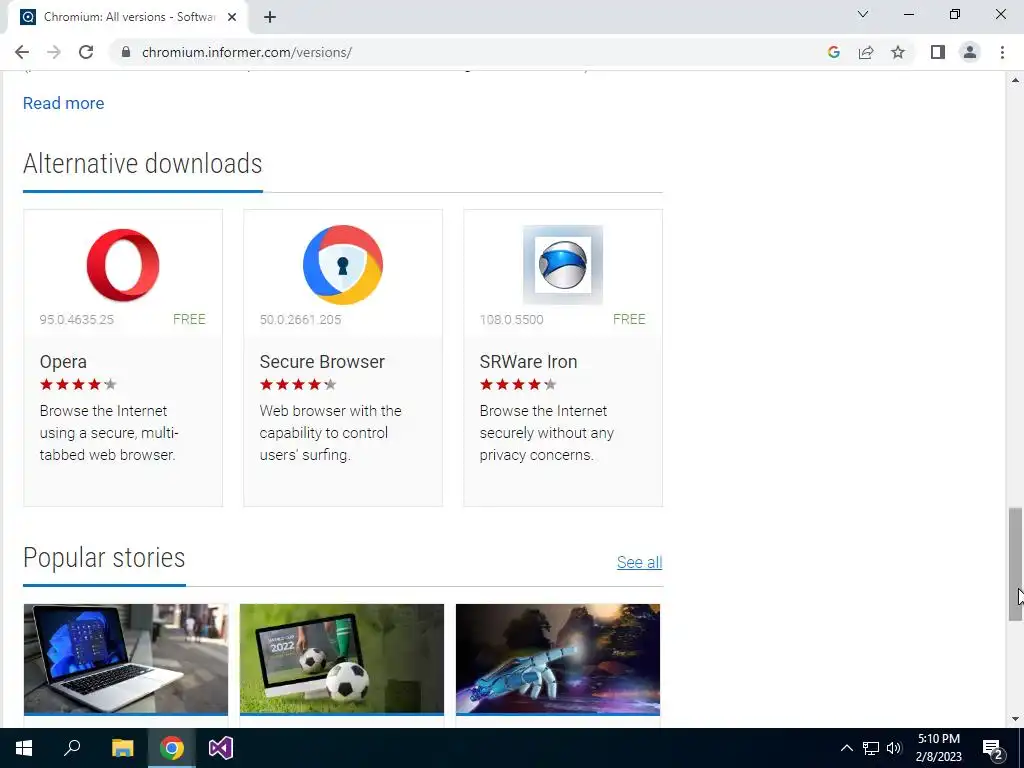The width and height of the screenshot is (1024, 768).
Task: Click SRWare Iron's star rating
Action: tap(519, 385)
